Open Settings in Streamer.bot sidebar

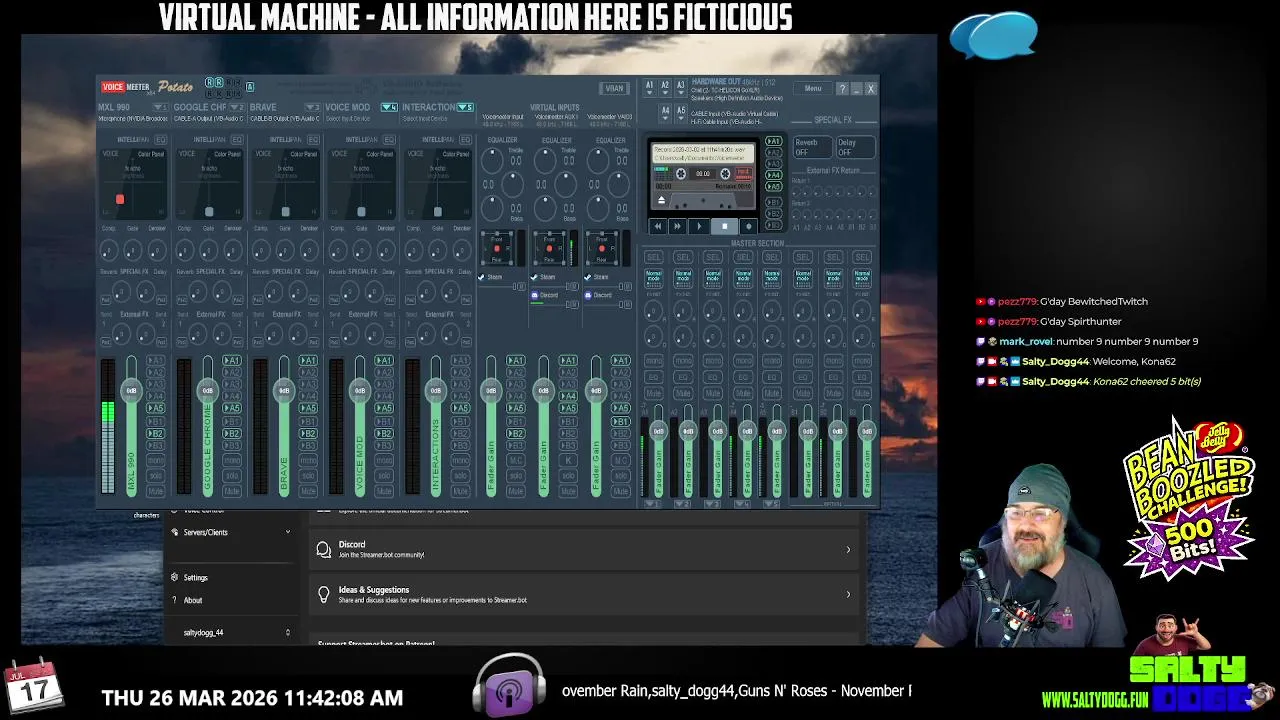pos(195,577)
